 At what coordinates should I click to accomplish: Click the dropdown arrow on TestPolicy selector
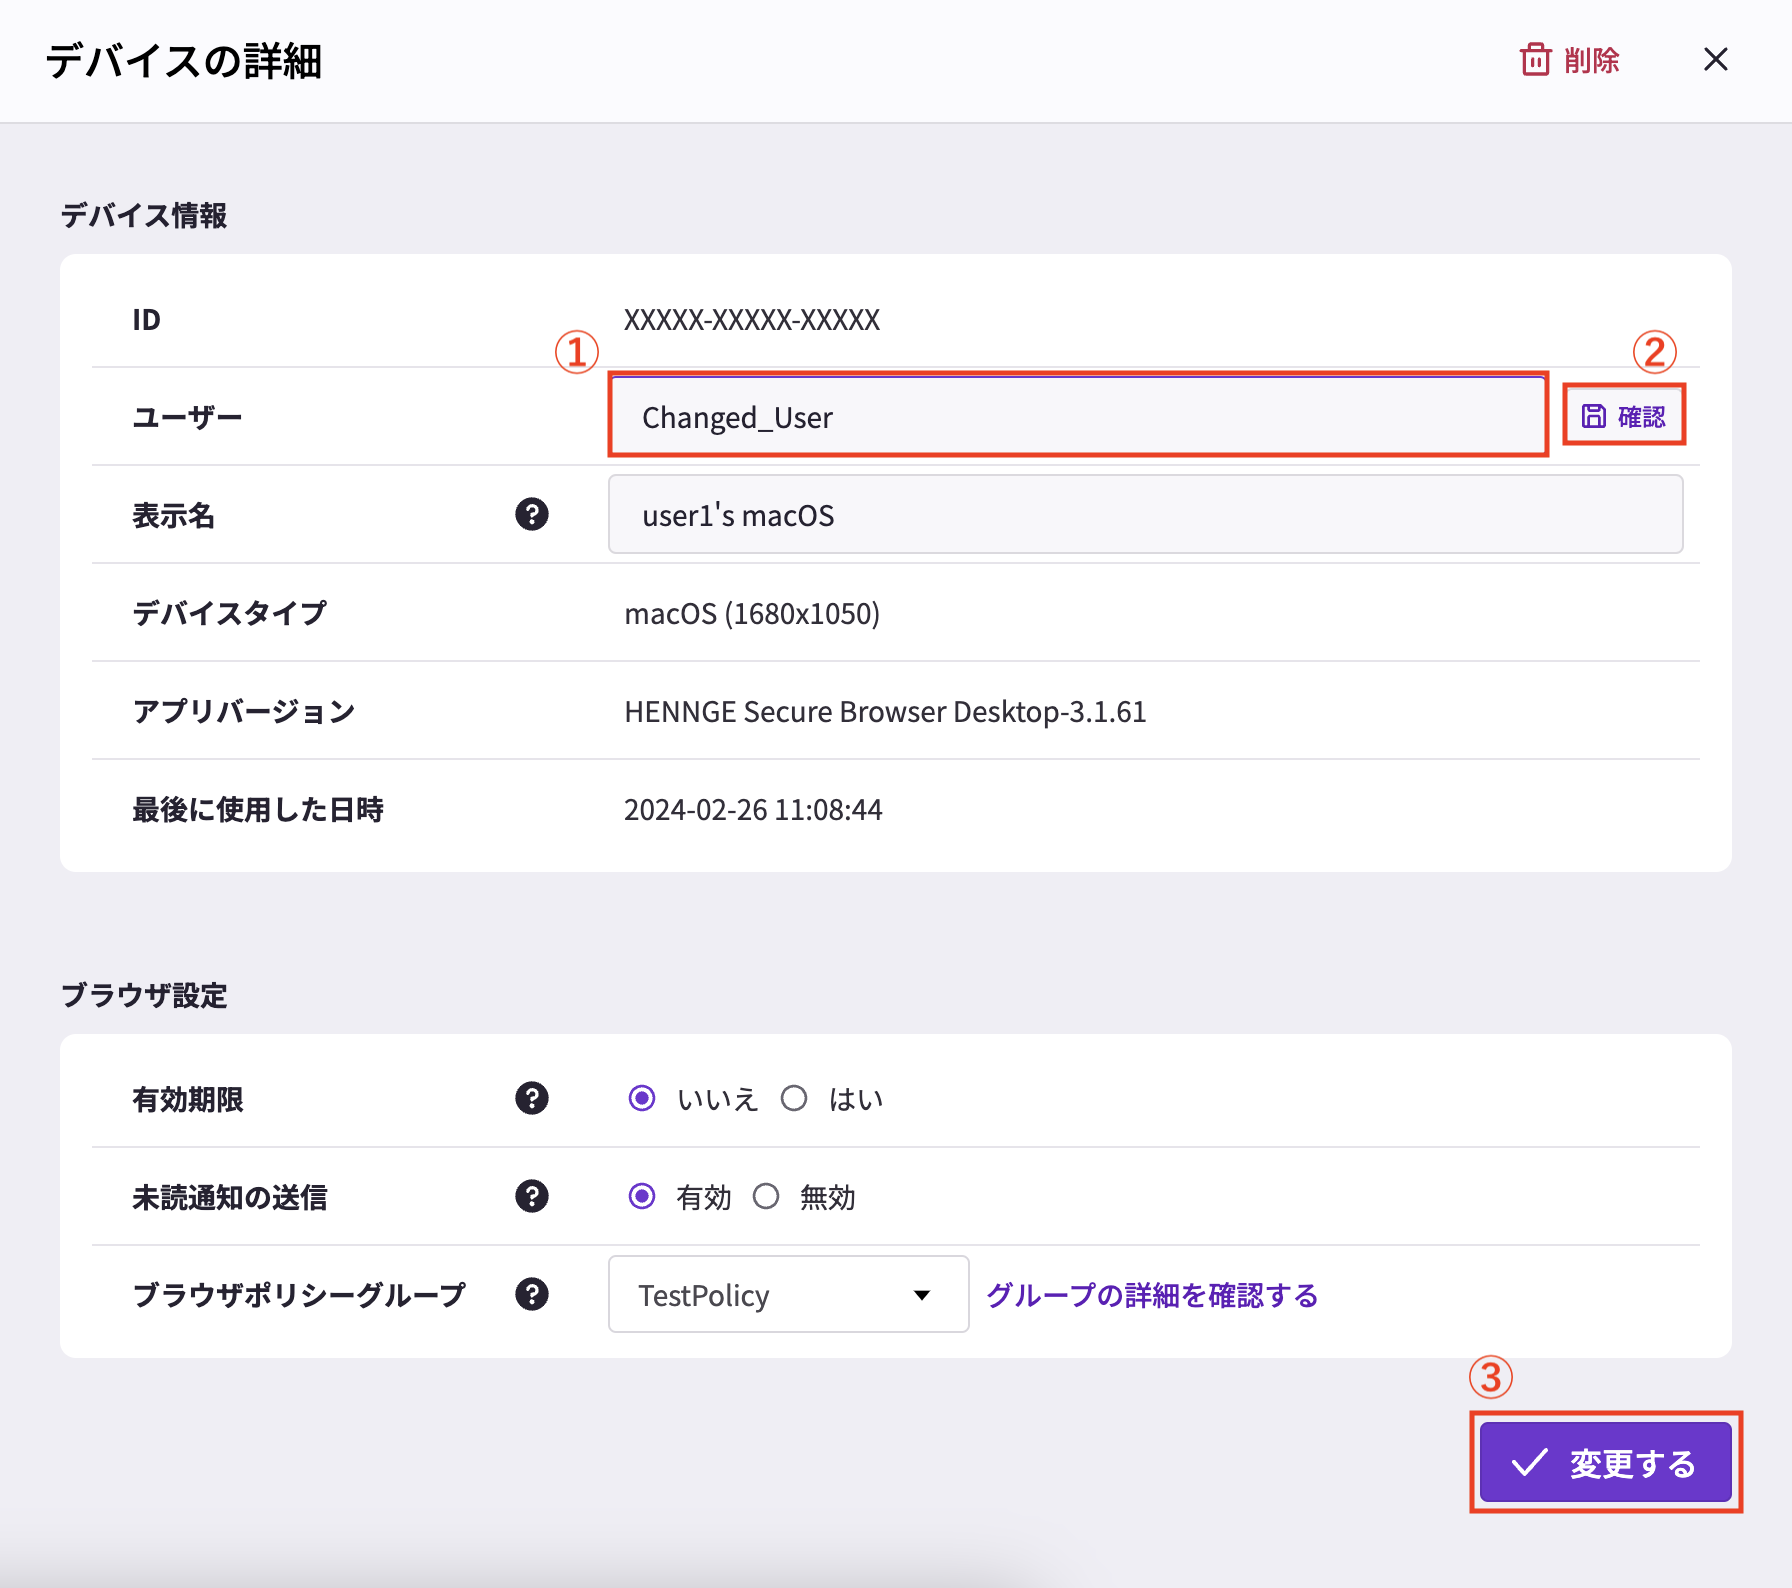tap(922, 1294)
